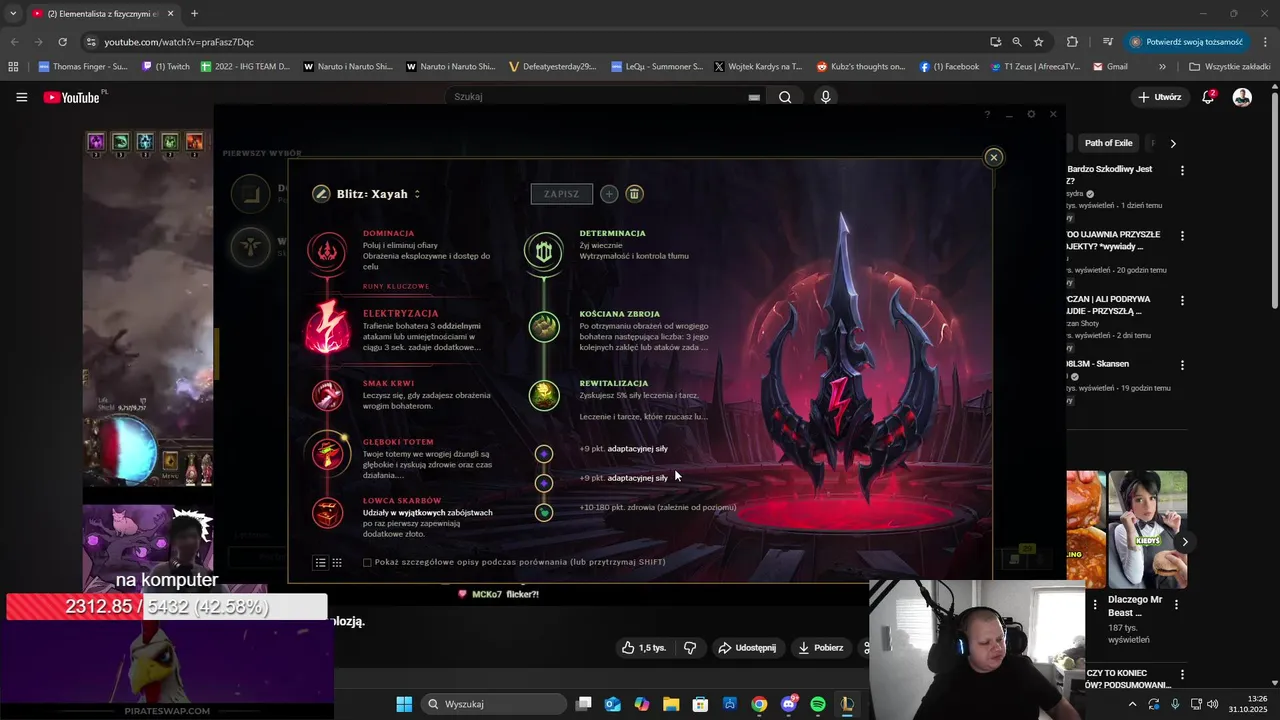The height and width of the screenshot is (720, 1280).
Task: Open Chrome three-dot menu
Action: pyautogui.click(x=1265, y=42)
